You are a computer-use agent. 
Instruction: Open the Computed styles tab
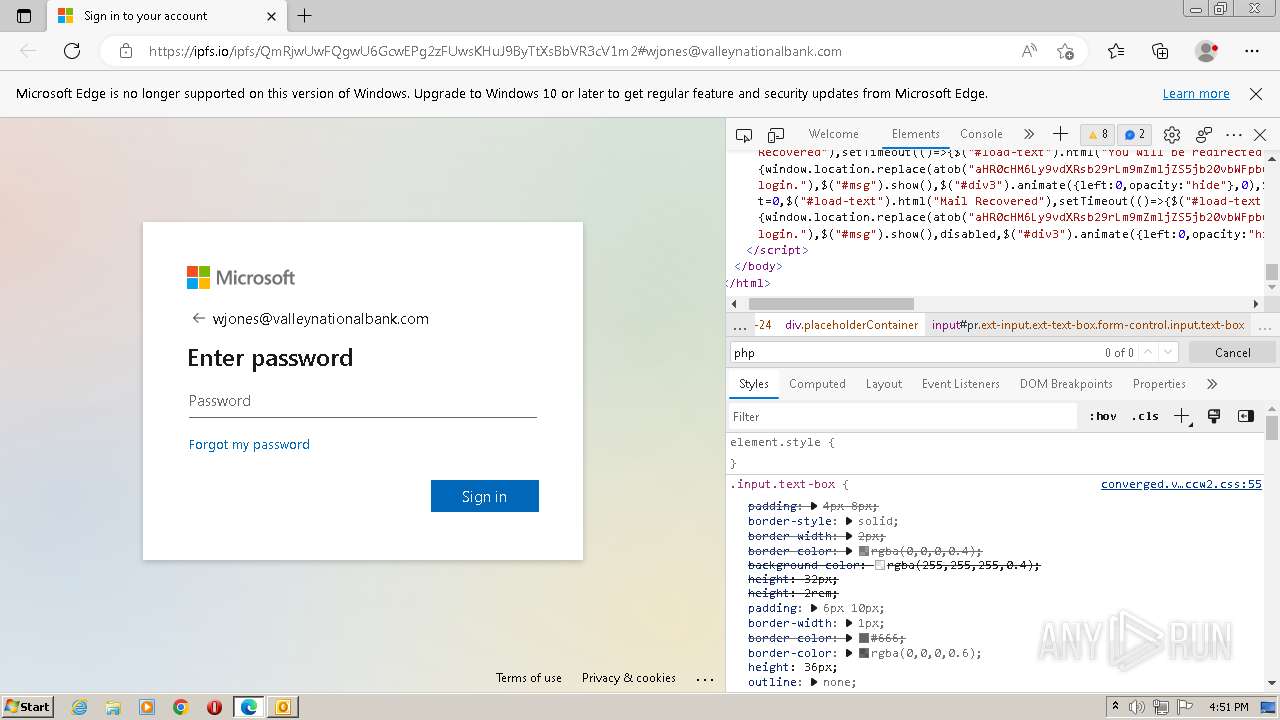tap(817, 384)
